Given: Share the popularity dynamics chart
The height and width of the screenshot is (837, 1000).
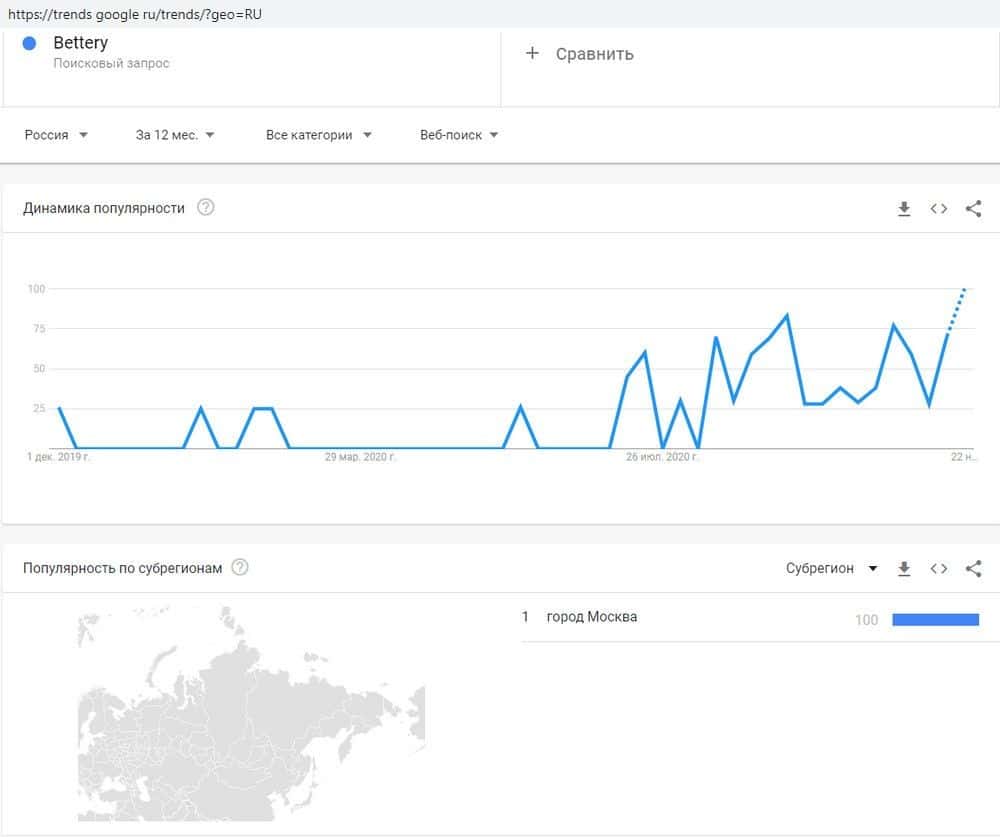Looking at the screenshot, I should tap(973, 209).
